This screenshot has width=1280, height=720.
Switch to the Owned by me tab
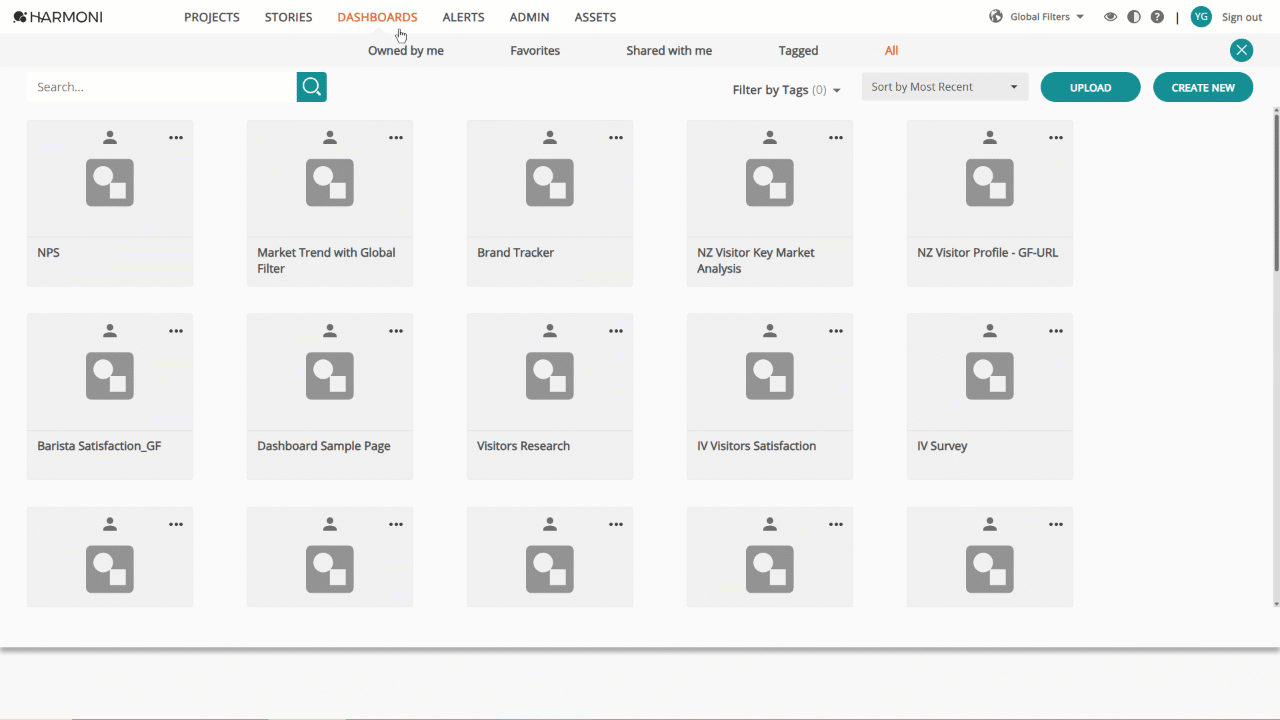coord(406,51)
